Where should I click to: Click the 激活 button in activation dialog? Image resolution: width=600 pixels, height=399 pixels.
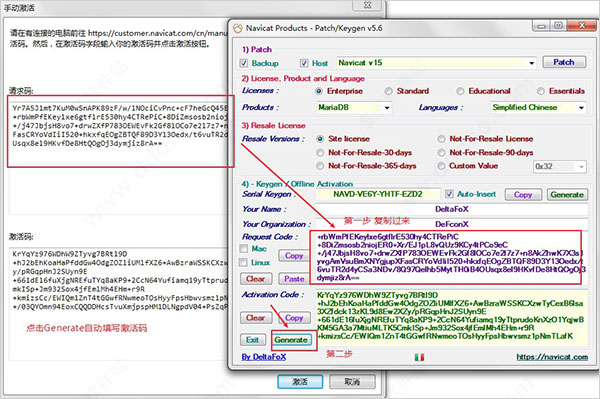[300, 382]
